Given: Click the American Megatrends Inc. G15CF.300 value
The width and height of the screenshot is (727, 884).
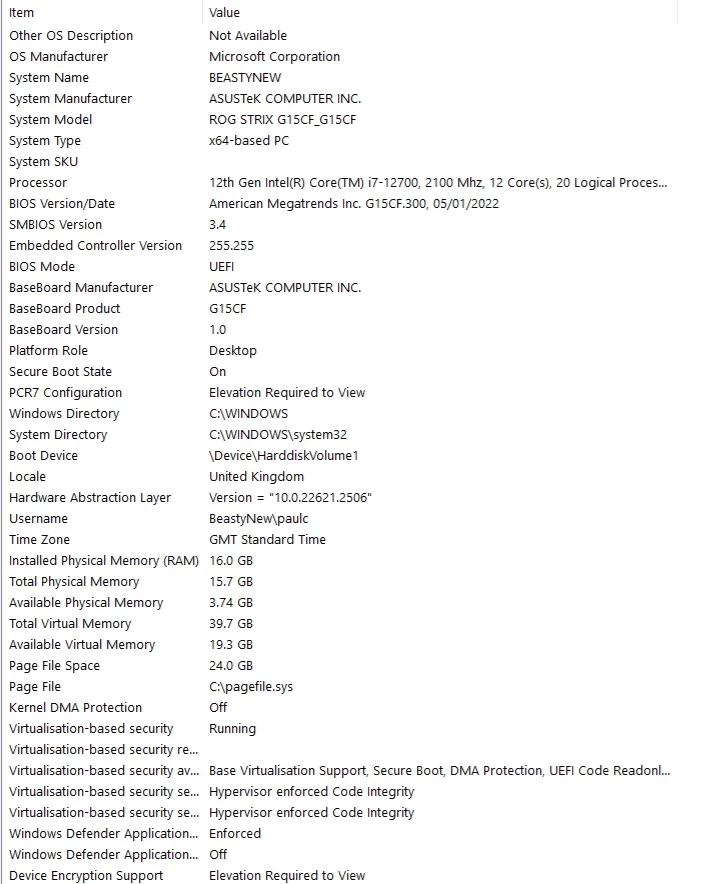Looking at the screenshot, I should (354, 204).
